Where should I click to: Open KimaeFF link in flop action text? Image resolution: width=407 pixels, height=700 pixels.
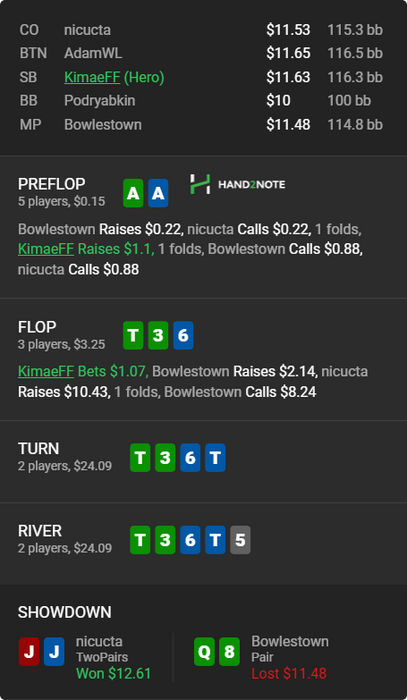[x=46, y=371]
